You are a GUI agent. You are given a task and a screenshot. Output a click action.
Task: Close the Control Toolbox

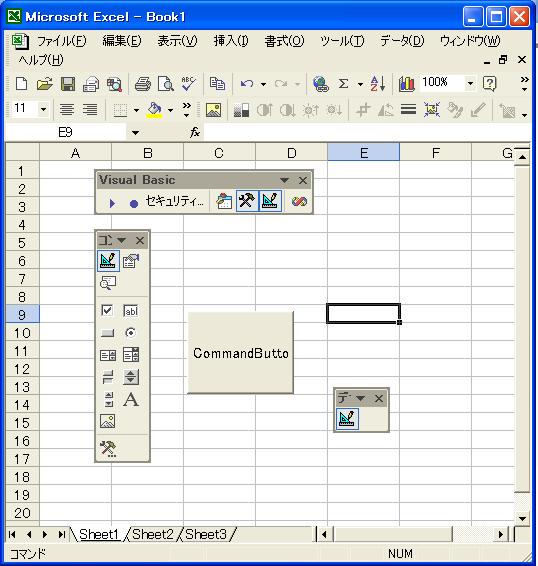pos(140,240)
